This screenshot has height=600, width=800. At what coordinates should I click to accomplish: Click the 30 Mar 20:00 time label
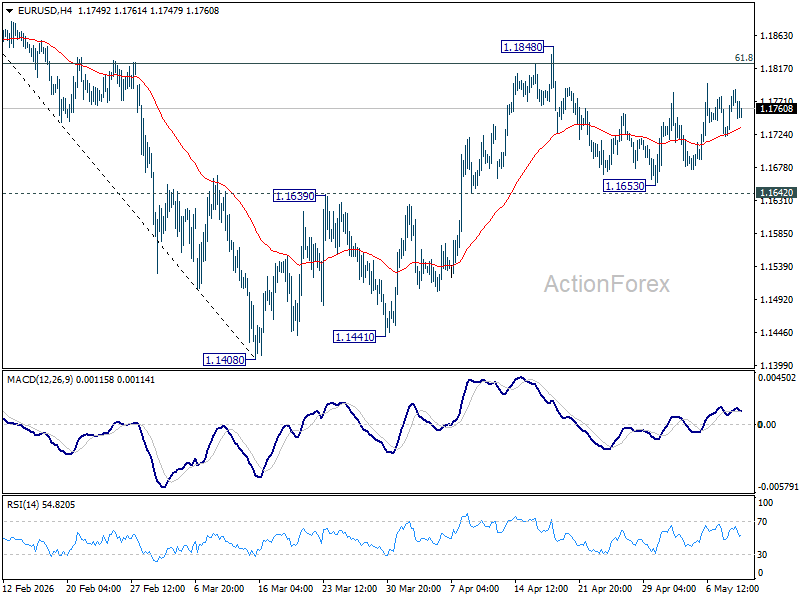(x=414, y=588)
